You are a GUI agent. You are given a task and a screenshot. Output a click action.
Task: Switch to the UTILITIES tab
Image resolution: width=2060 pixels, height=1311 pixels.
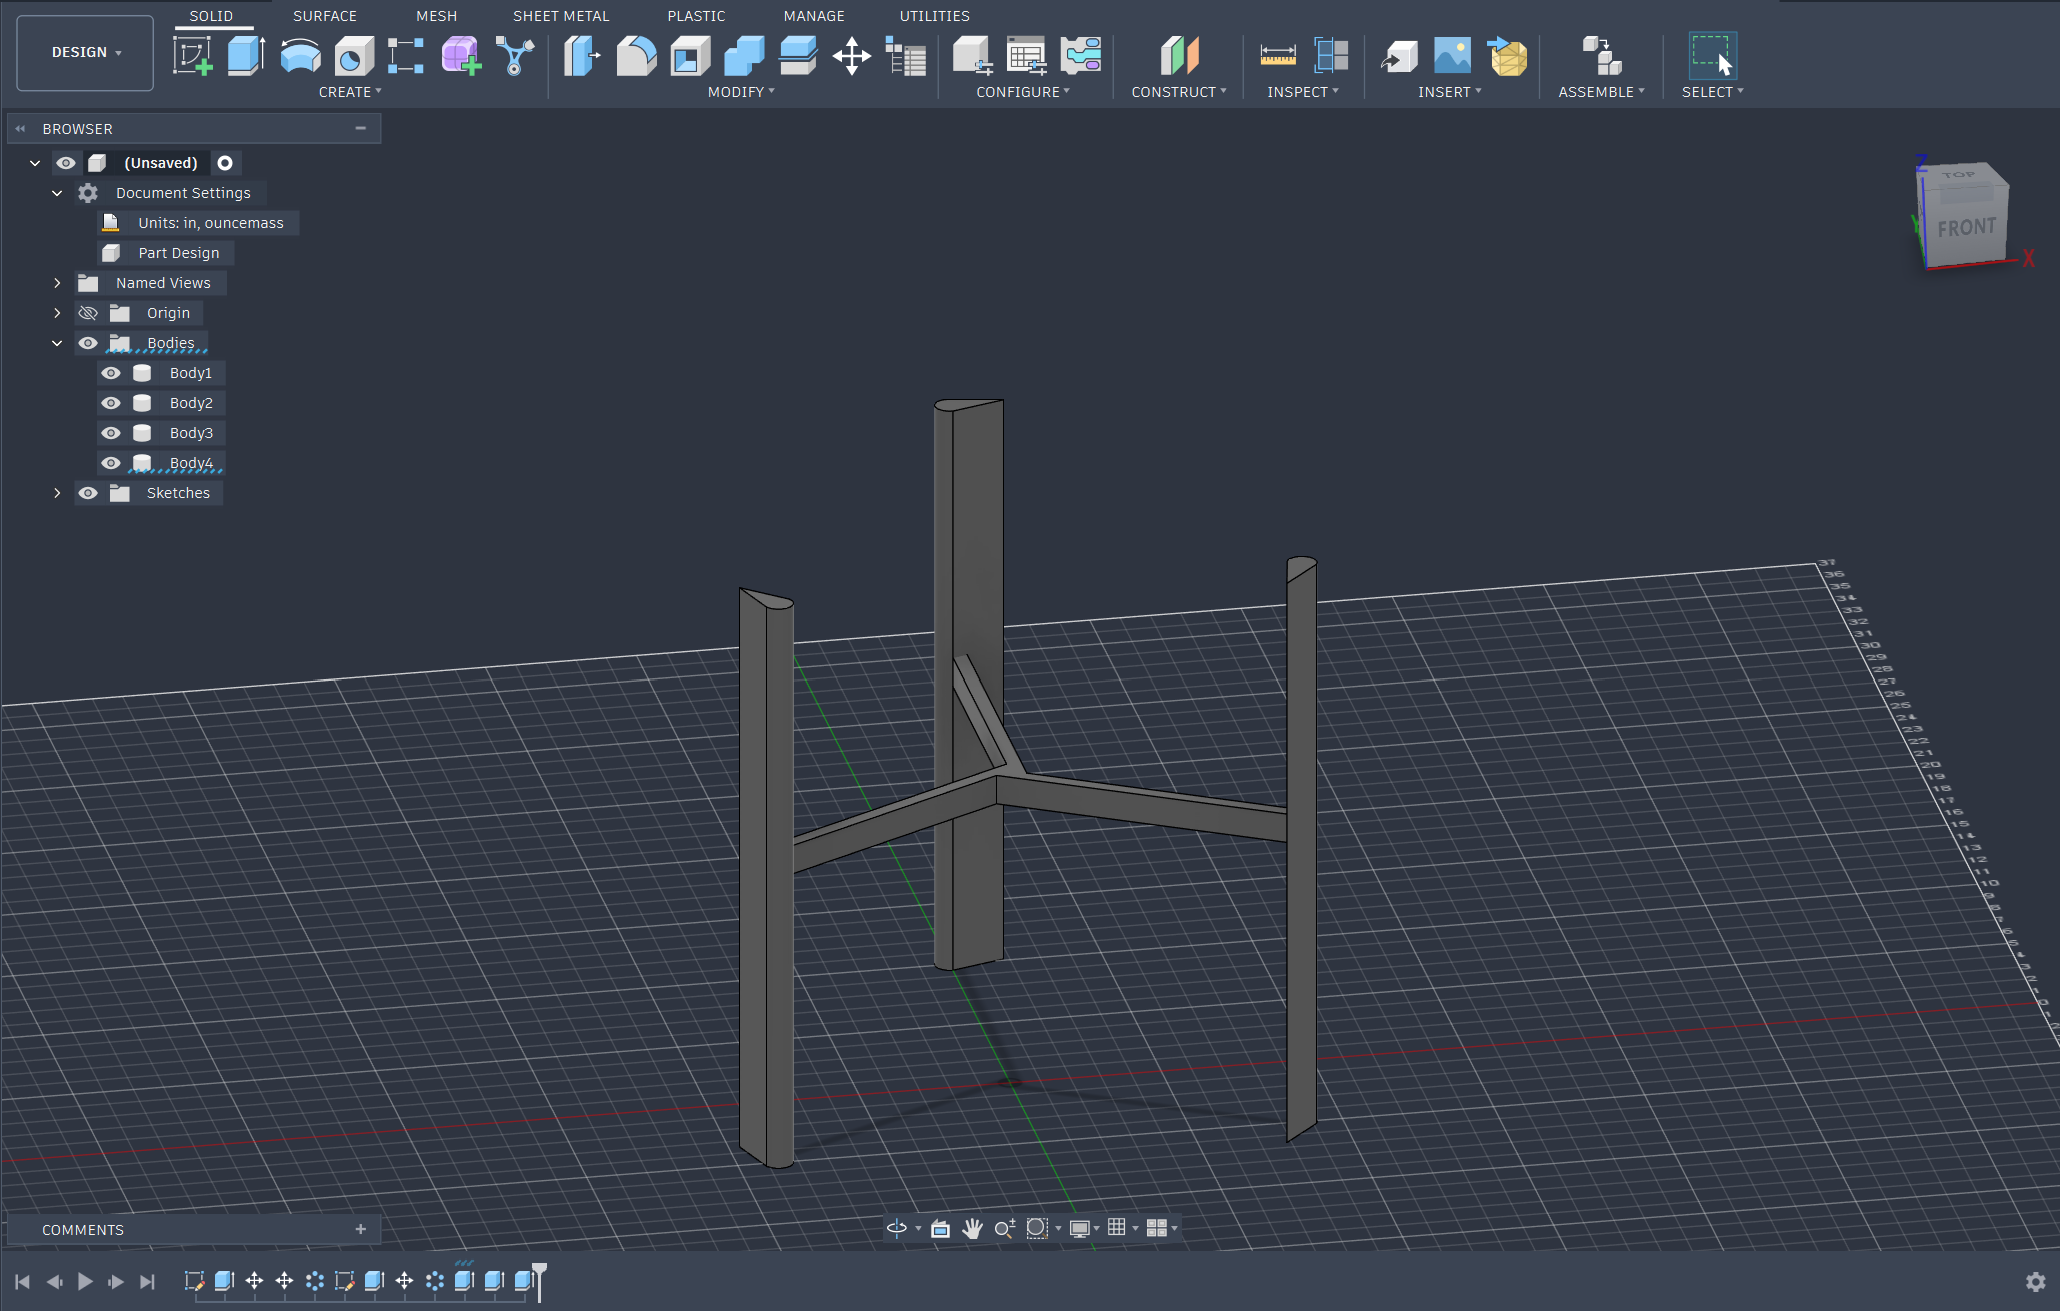click(935, 16)
